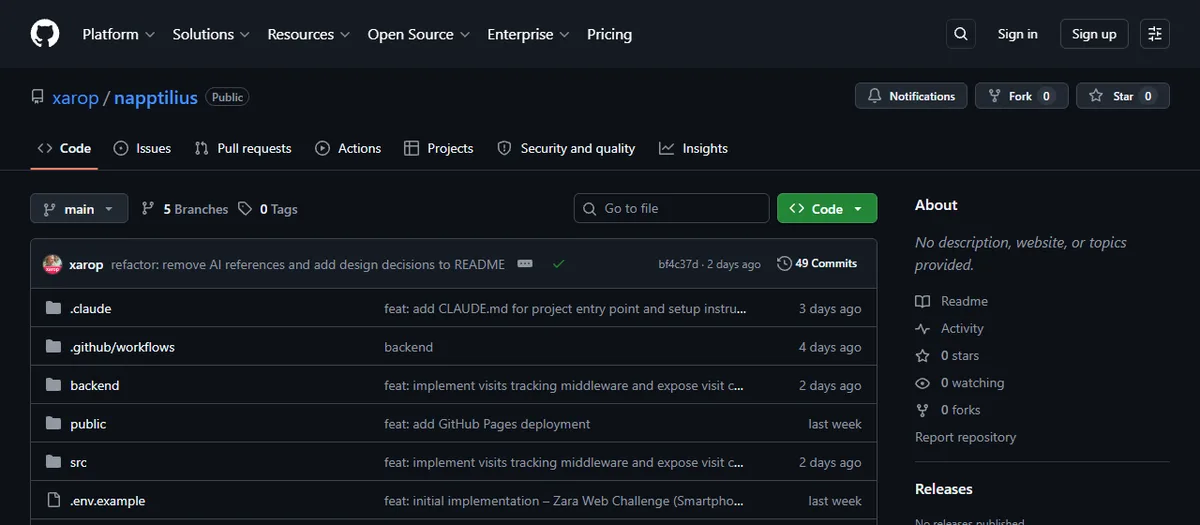
Task: Click the public folder icon
Action: click(54, 424)
